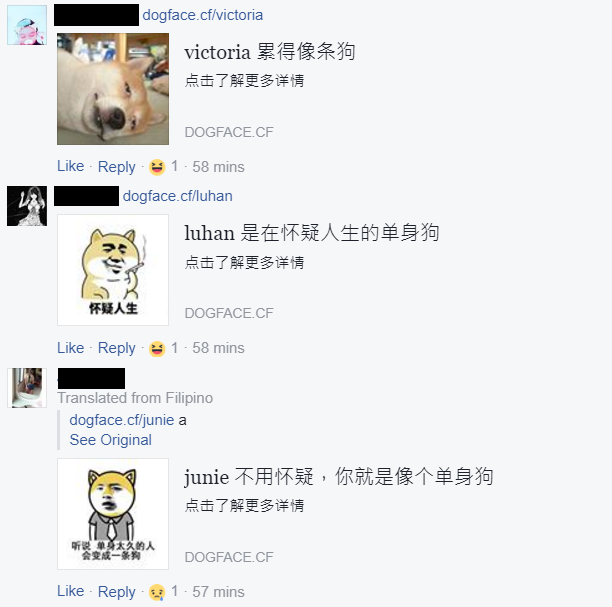Reply to the junie comment
Image resolution: width=612 pixels, height=607 pixels.
(x=117, y=591)
